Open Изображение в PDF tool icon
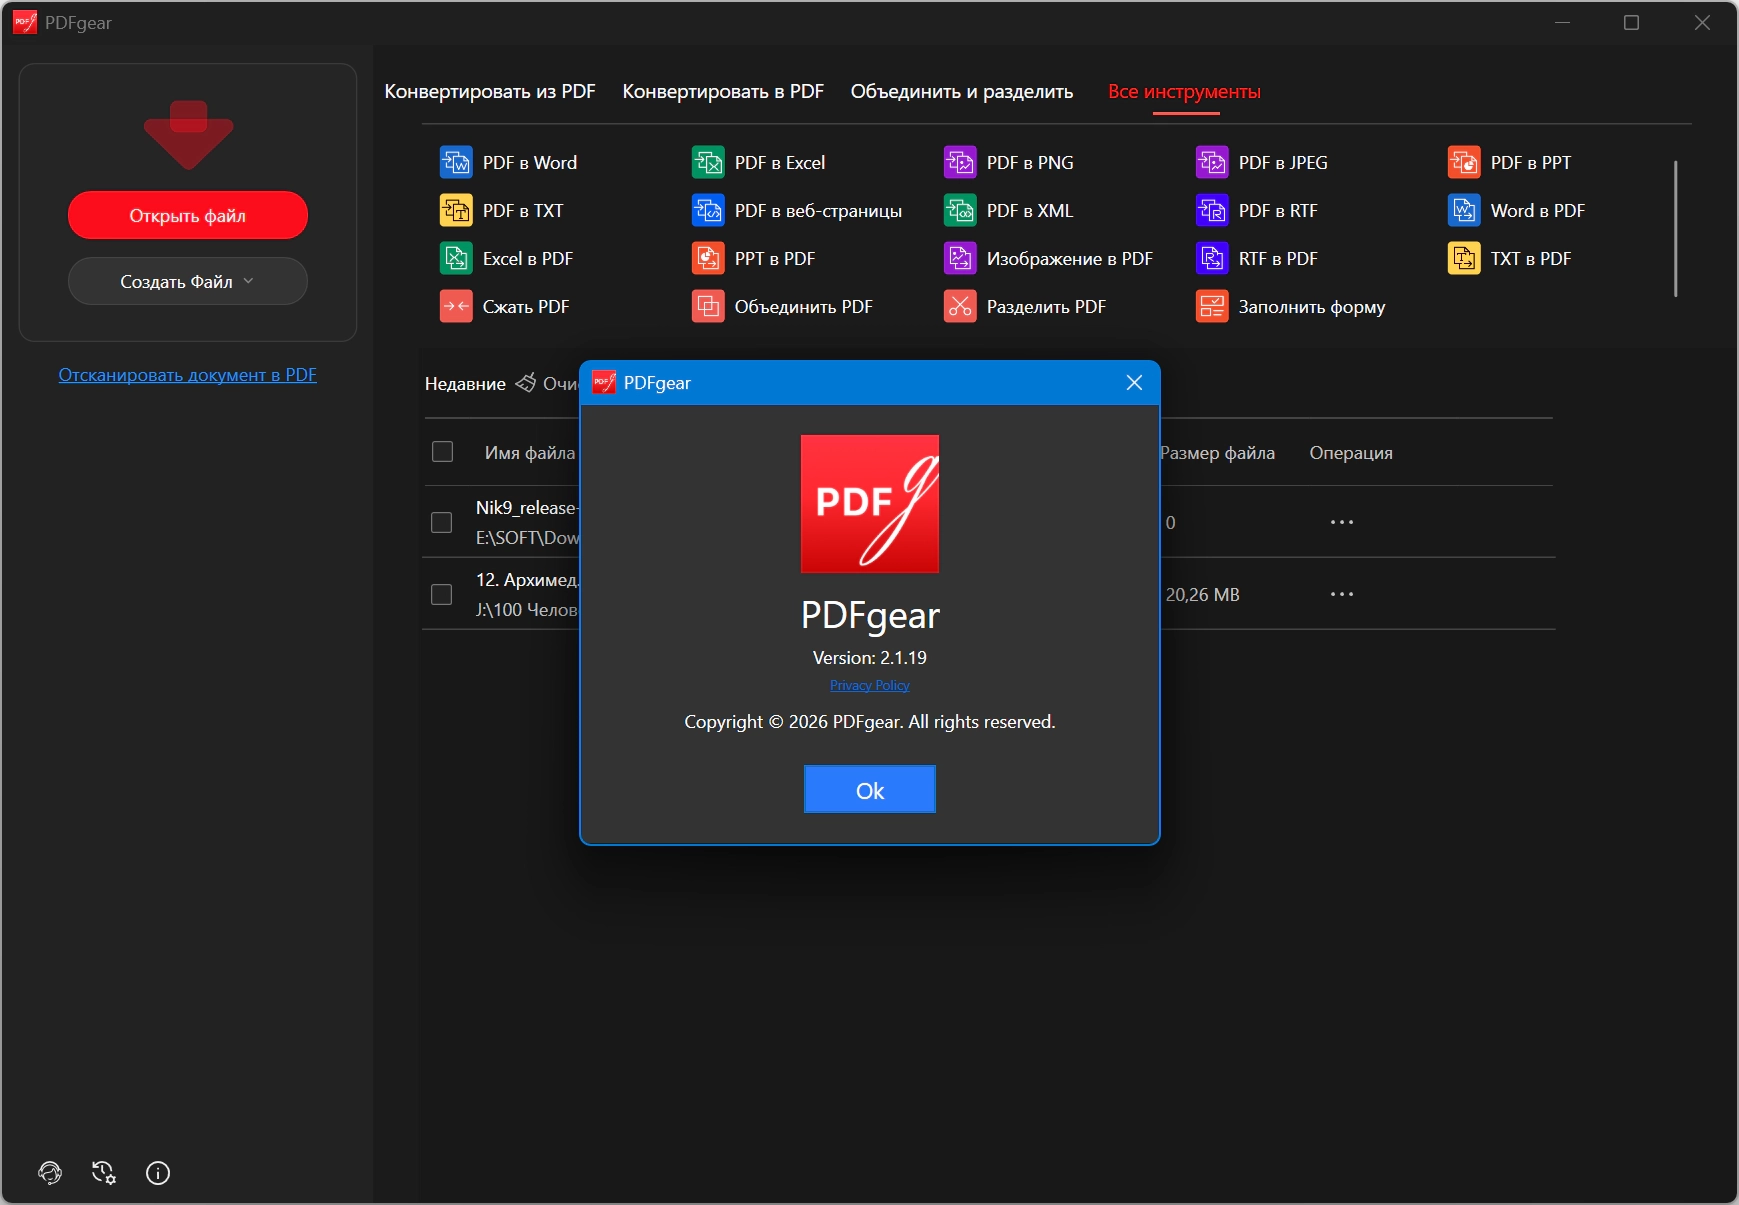This screenshot has height=1205, width=1739. [960, 258]
